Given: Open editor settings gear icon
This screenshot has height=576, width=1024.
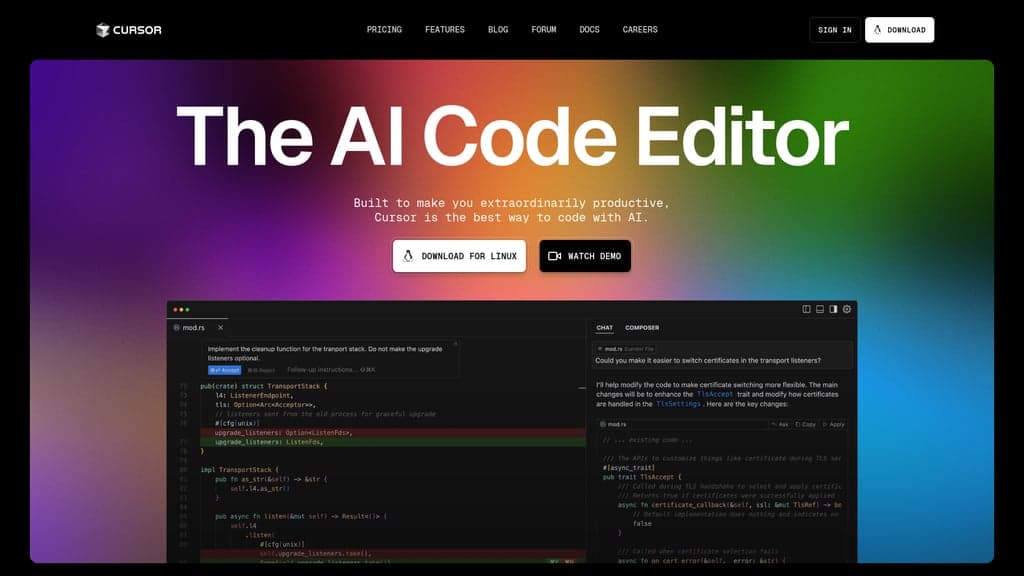Looking at the screenshot, I should pyautogui.click(x=847, y=309).
